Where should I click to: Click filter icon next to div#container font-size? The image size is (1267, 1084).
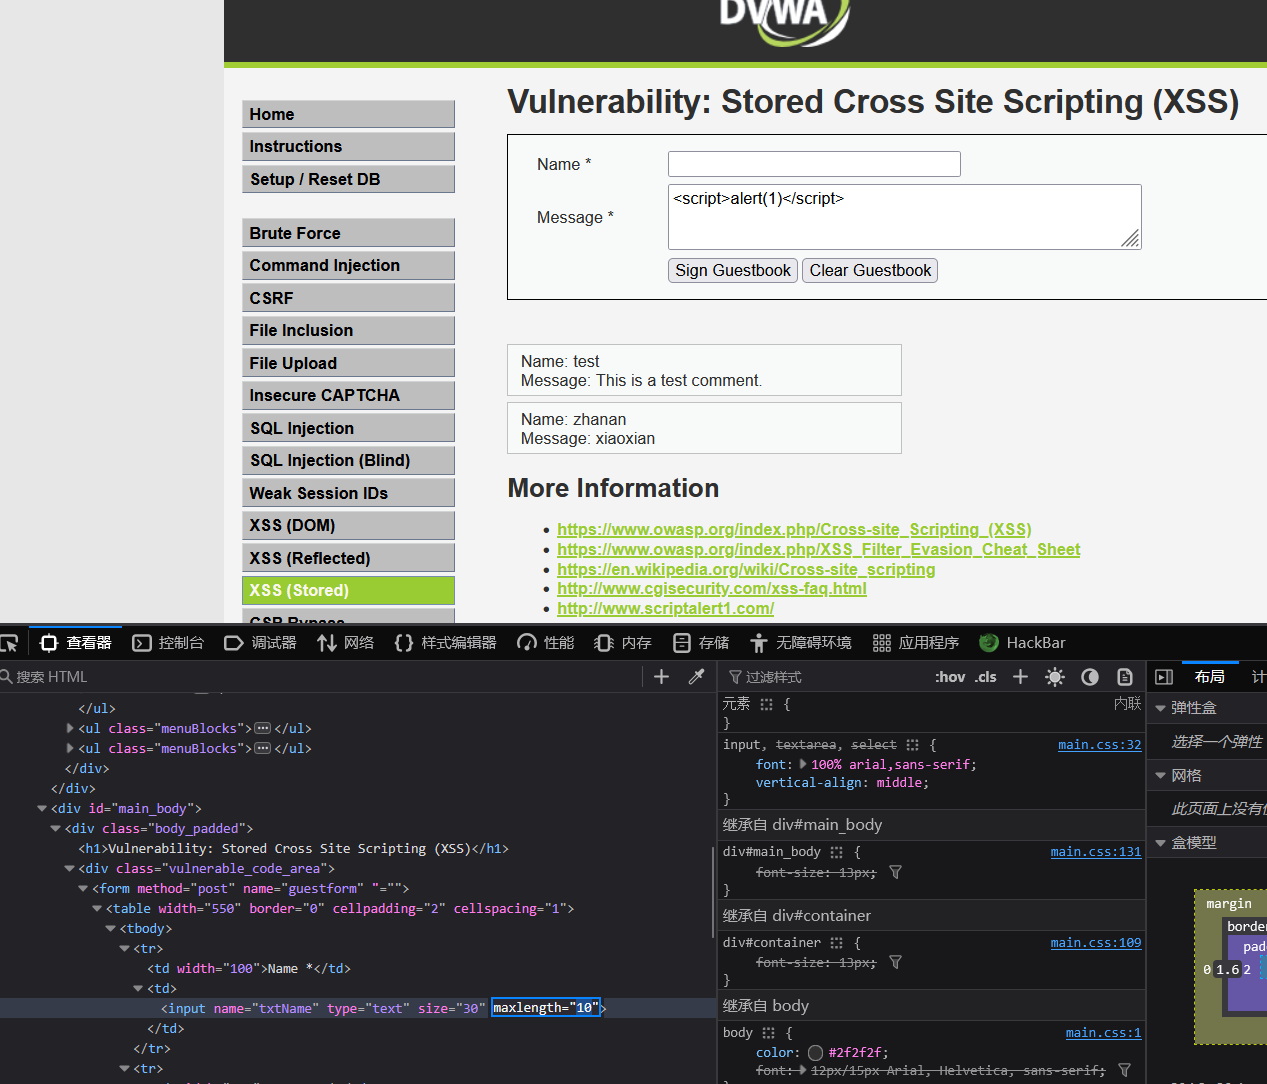(895, 962)
